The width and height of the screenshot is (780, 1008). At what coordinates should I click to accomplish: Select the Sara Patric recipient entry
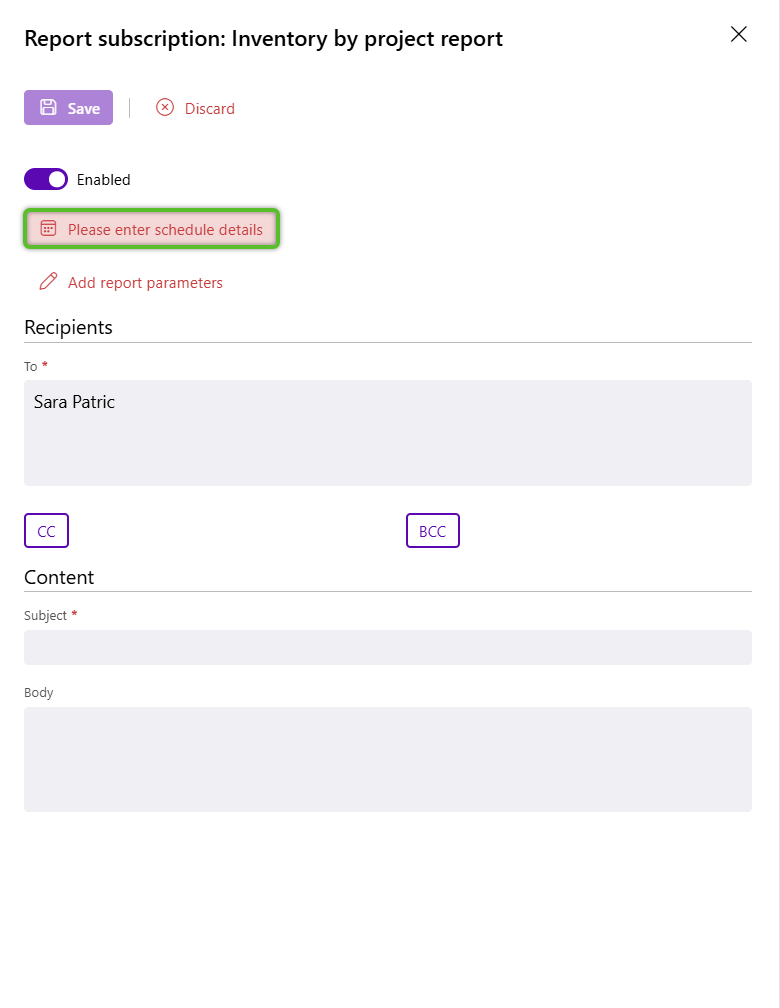(74, 402)
